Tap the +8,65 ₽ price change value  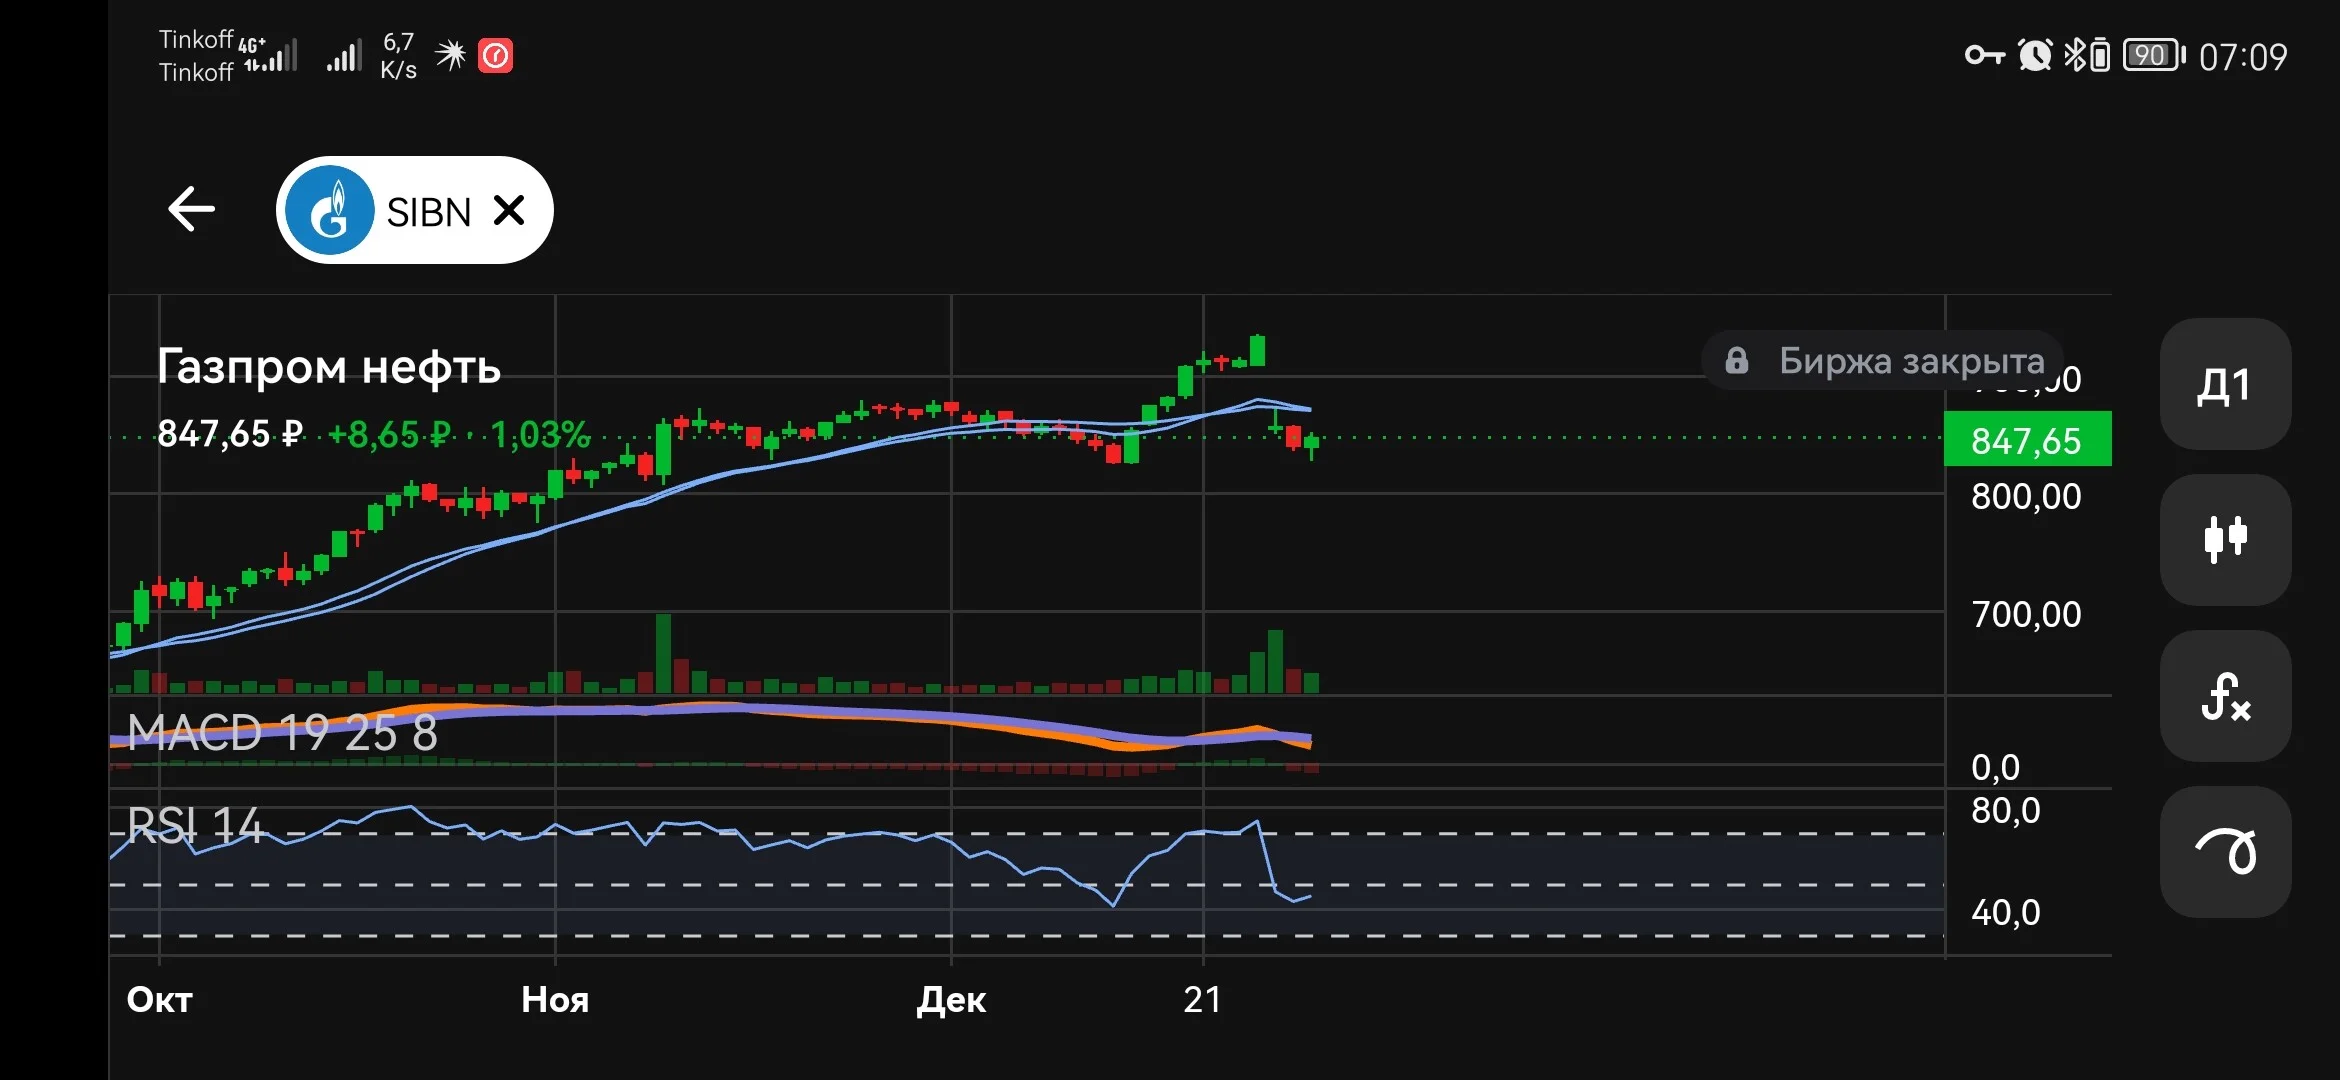coord(389,435)
